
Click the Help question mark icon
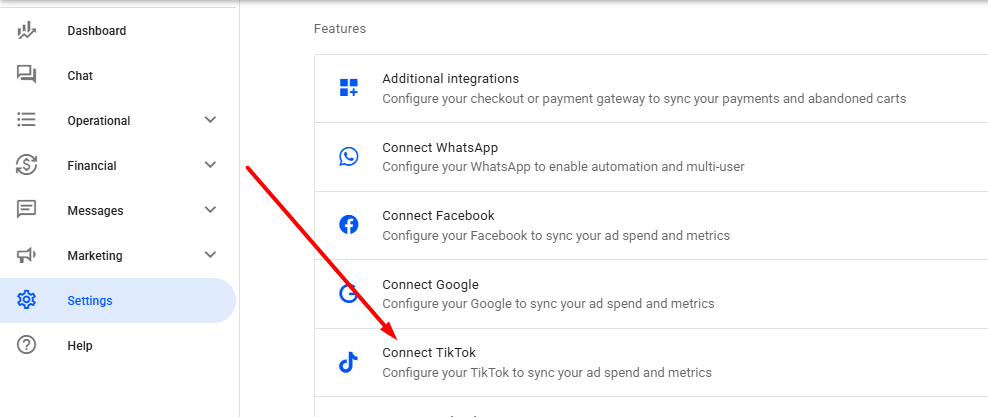pyautogui.click(x=27, y=346)
